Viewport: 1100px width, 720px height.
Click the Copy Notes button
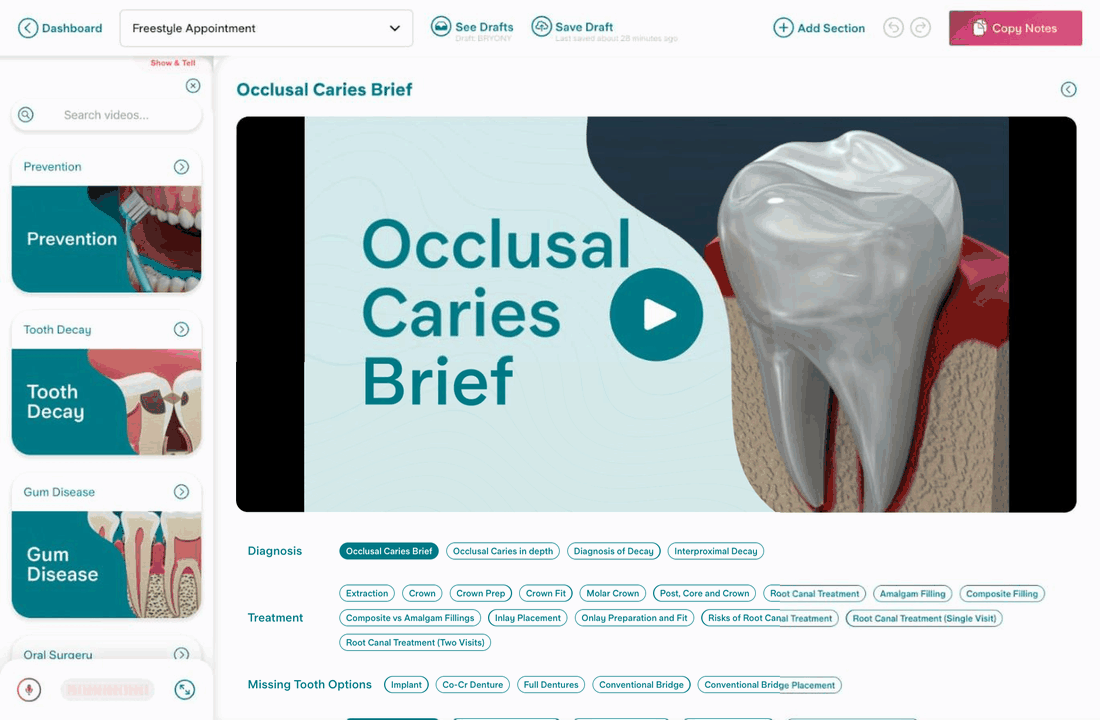1015,28
